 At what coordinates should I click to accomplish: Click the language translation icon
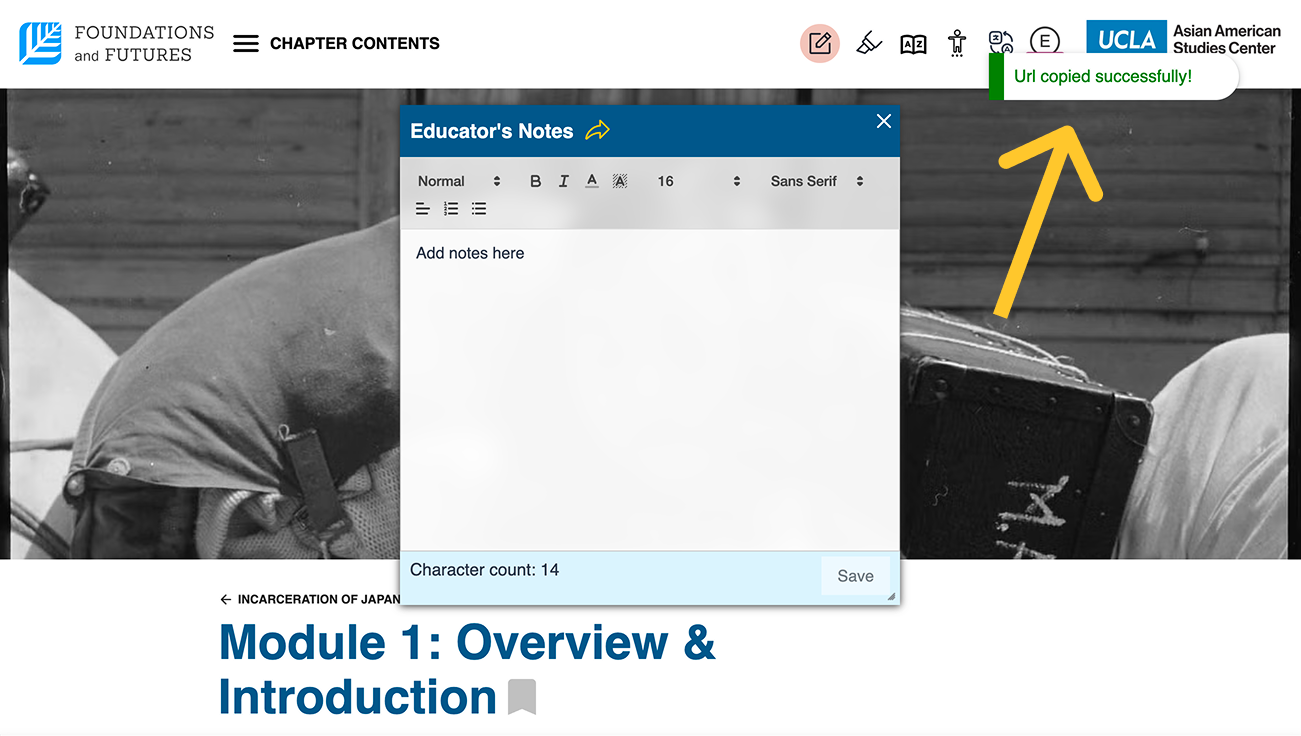(1000, 41)
